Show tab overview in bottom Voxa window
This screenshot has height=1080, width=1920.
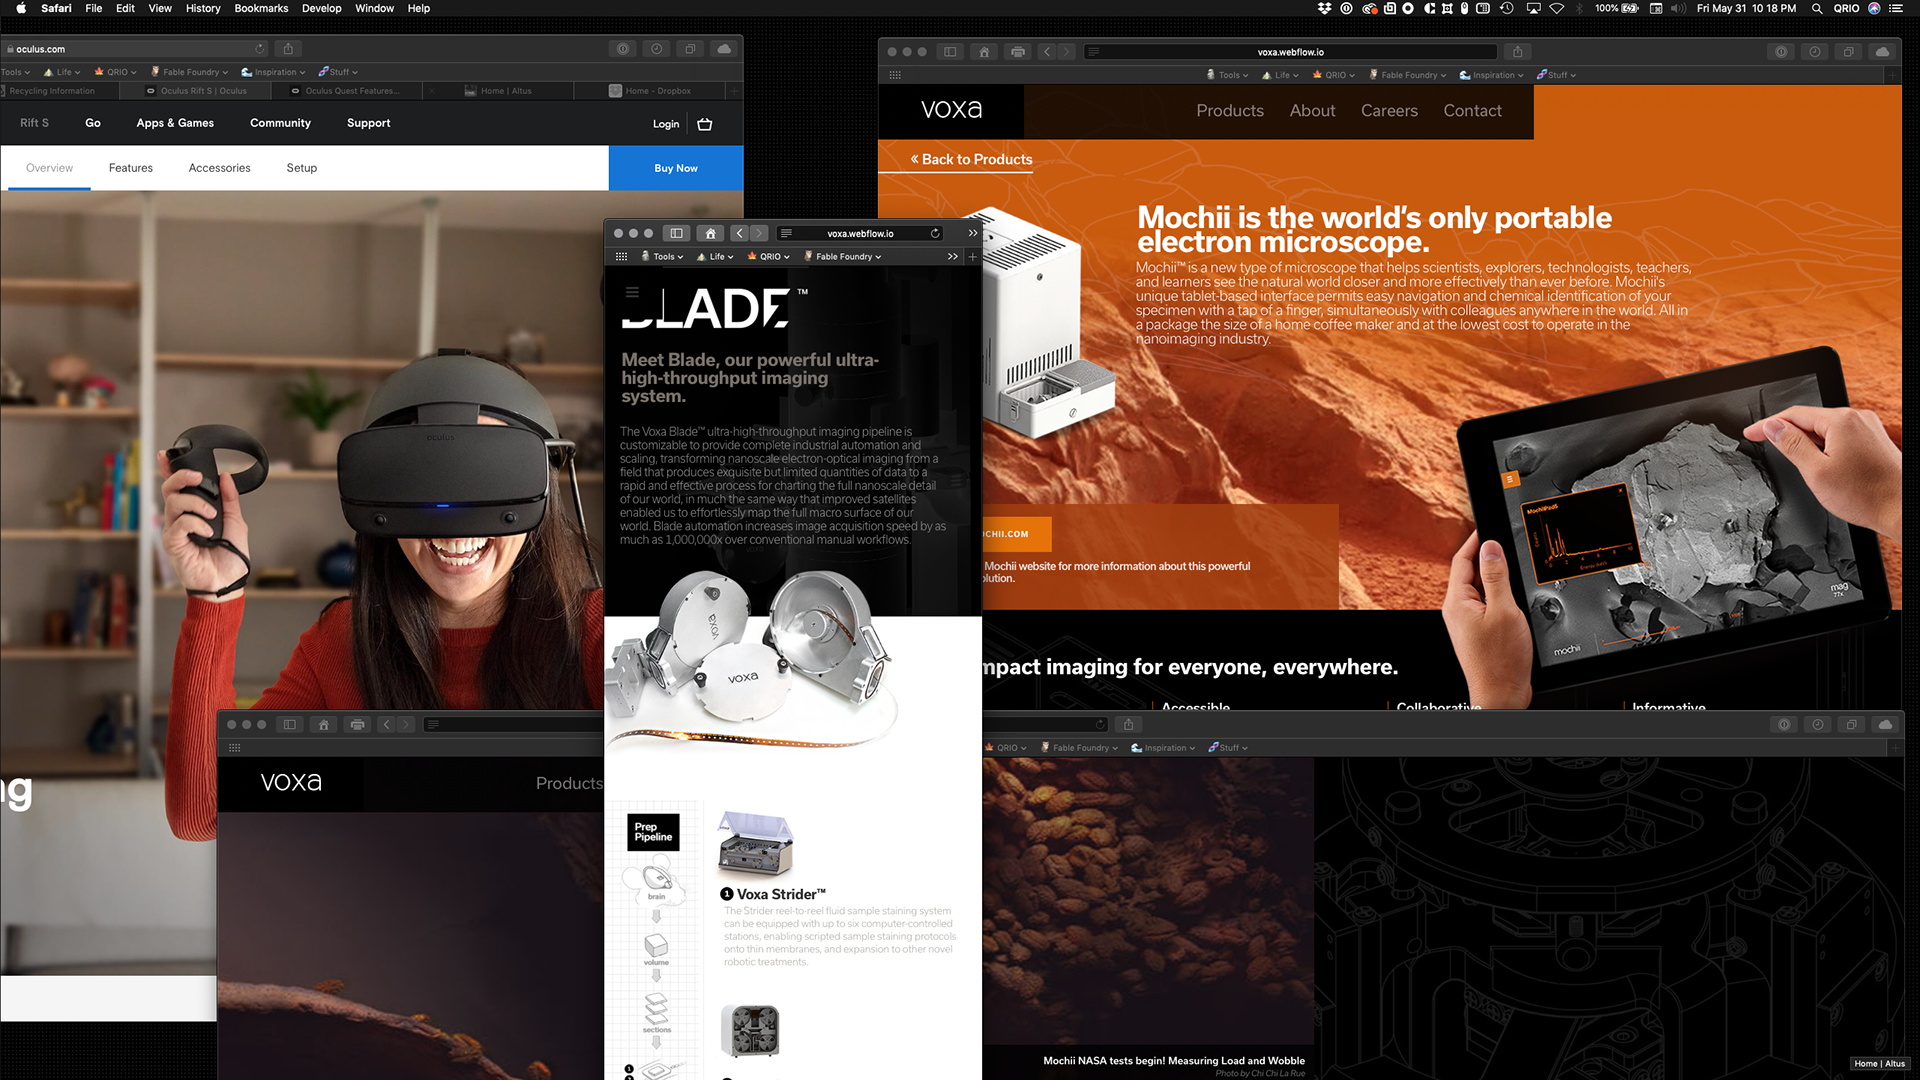[x=1851, y=725]
